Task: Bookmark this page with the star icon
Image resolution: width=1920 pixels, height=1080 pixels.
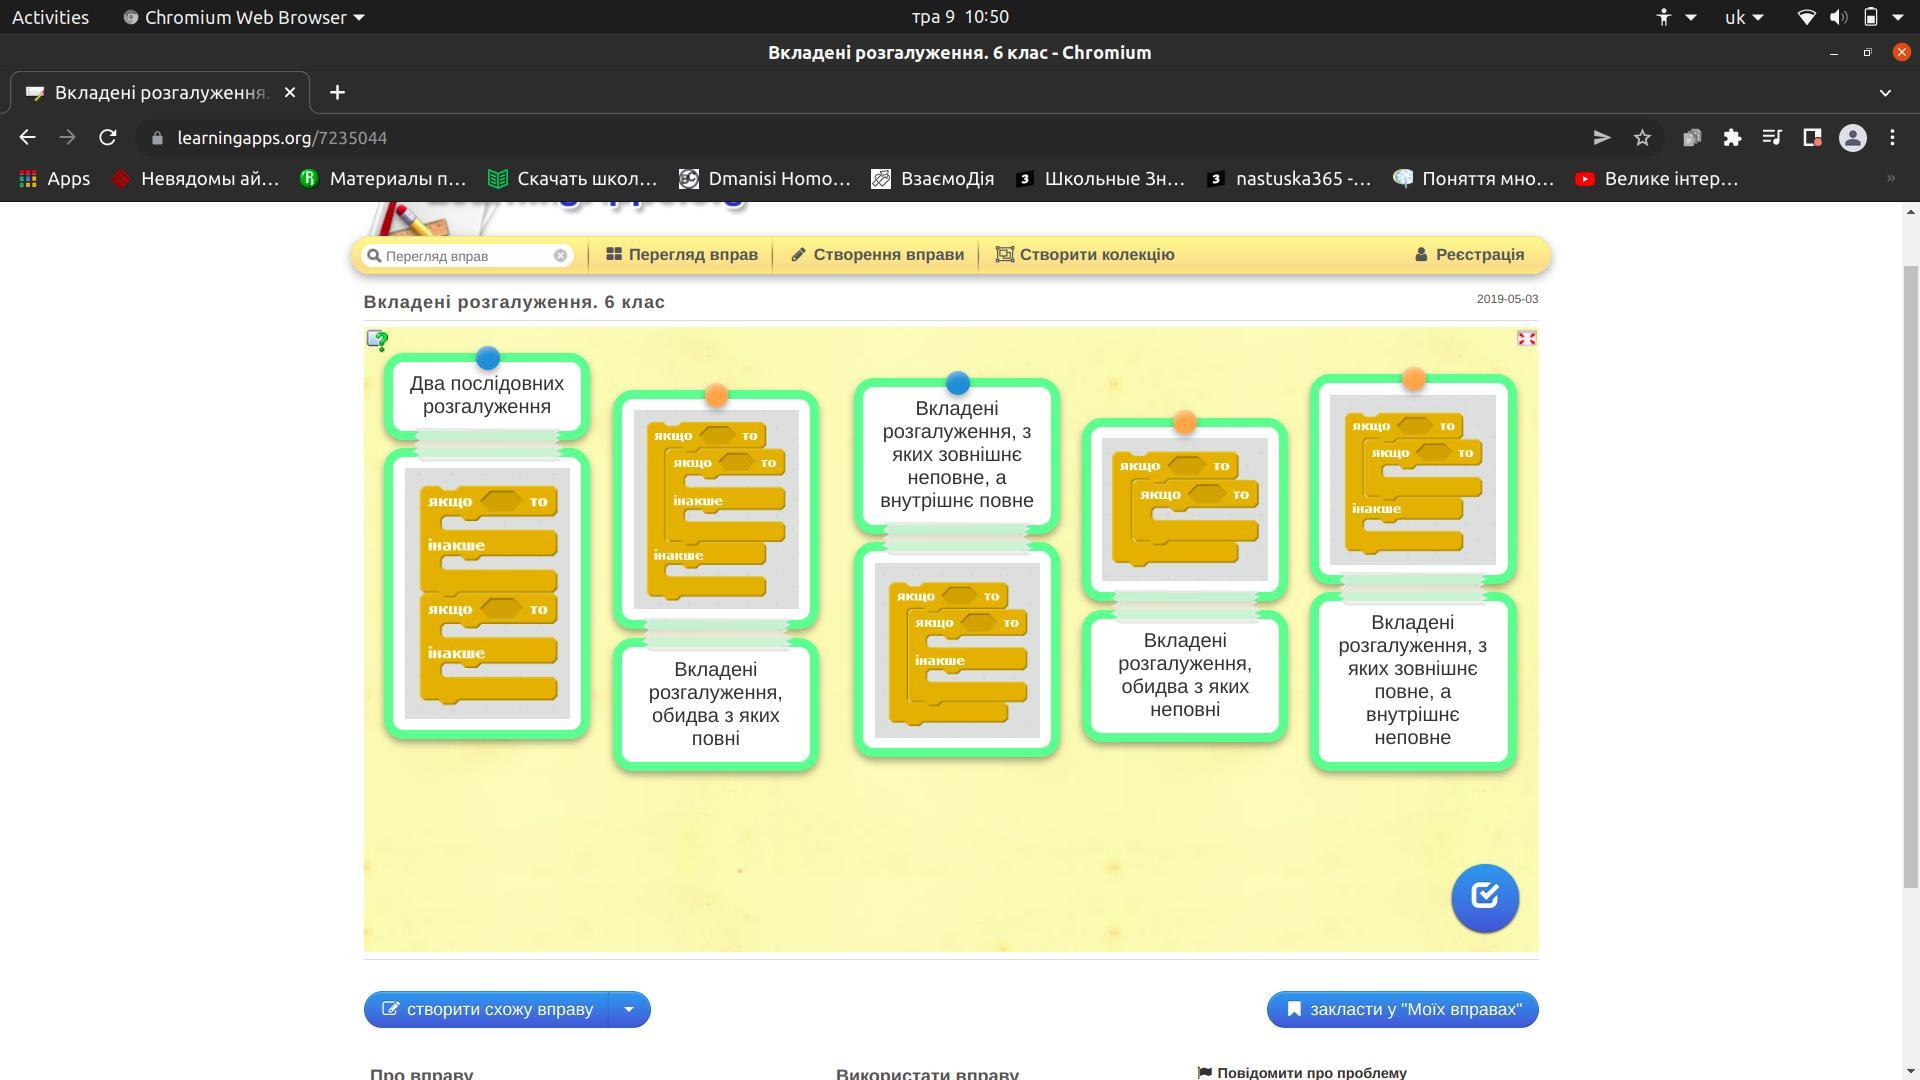Action: (1642, 138)
